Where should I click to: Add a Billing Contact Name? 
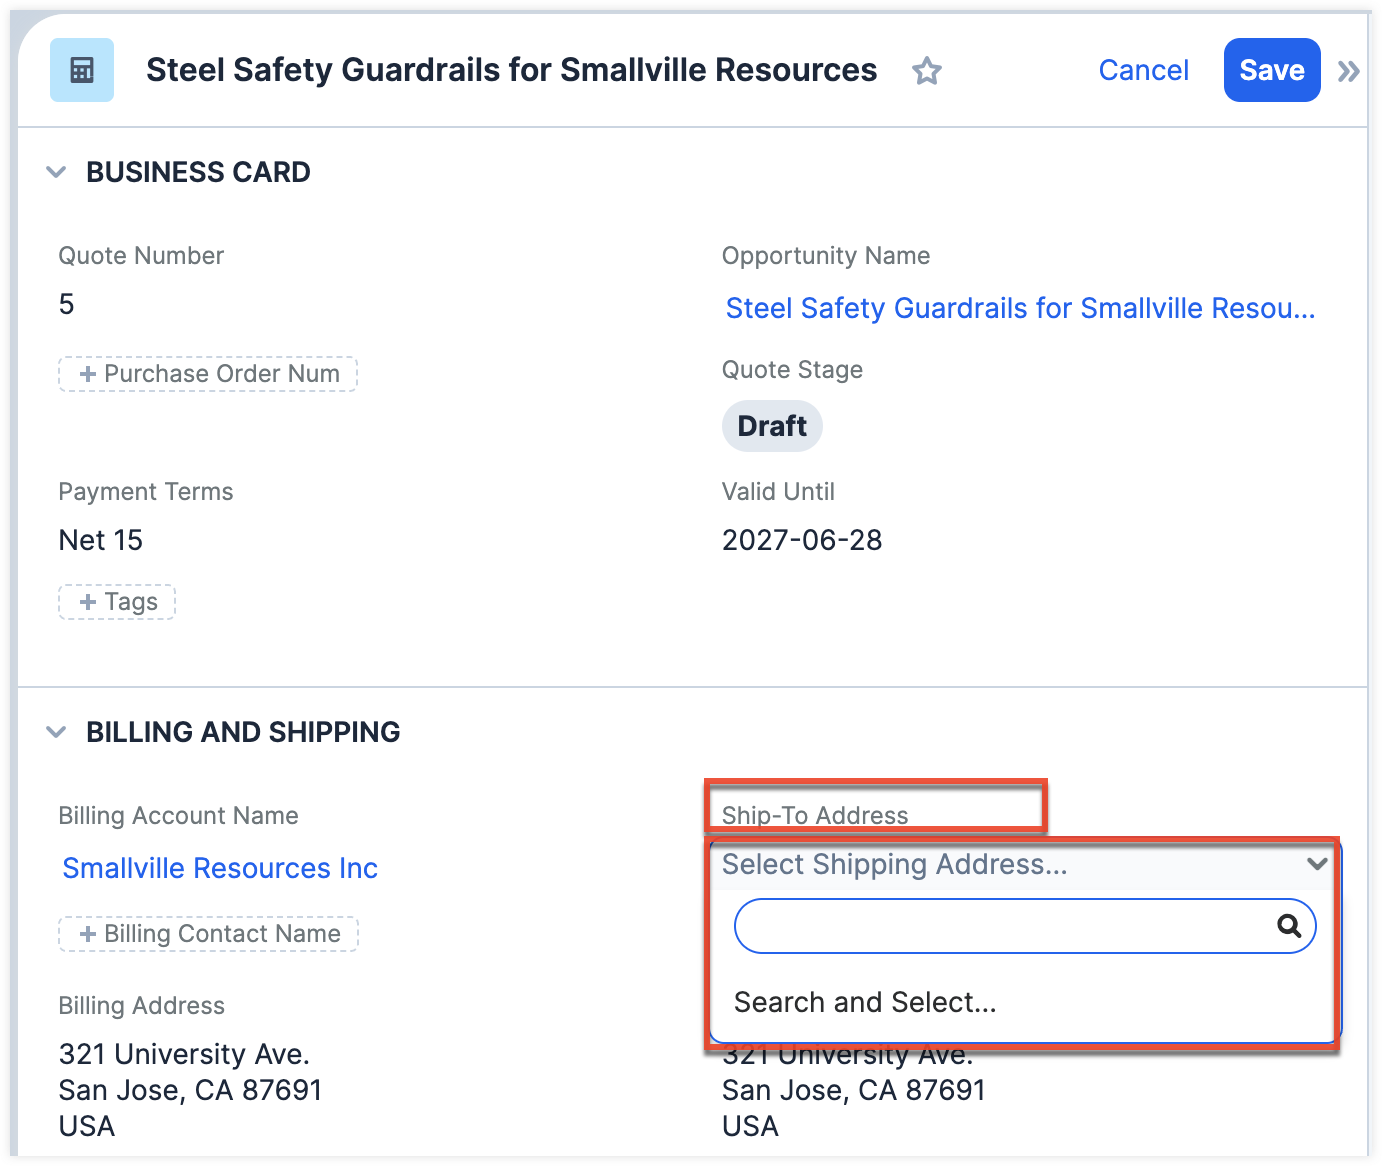(208, 934)
